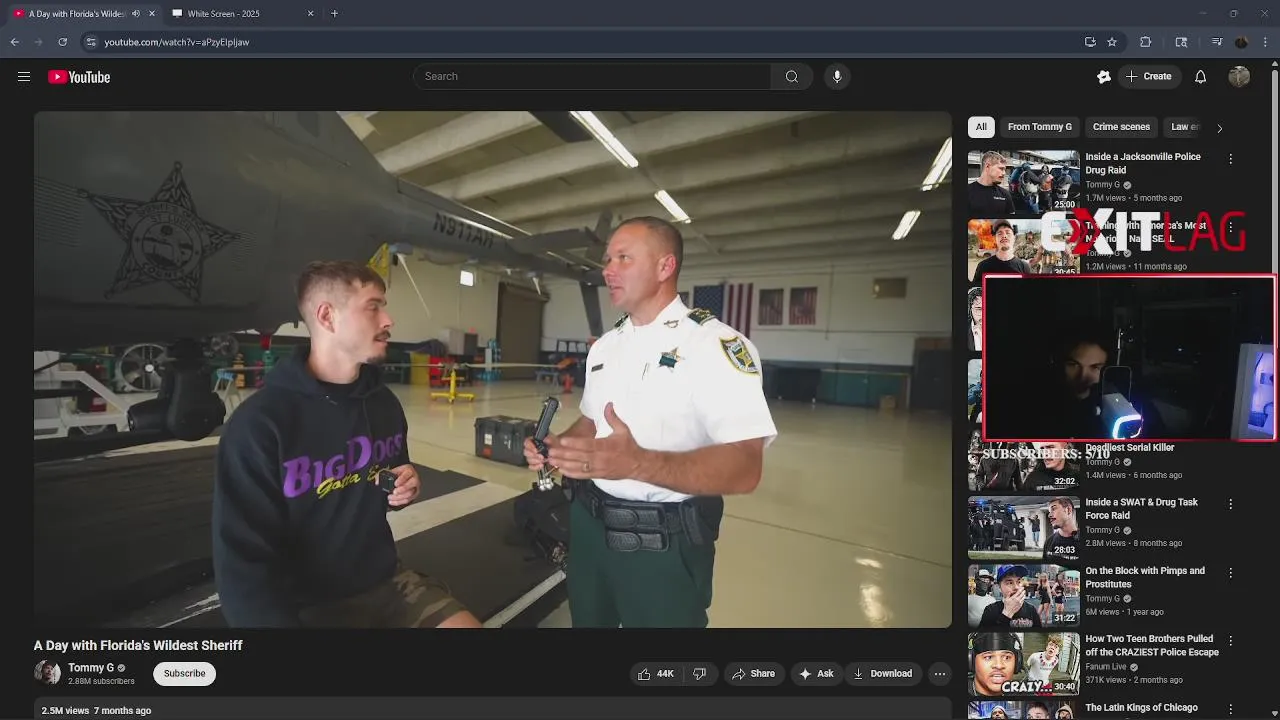Subscribe to Tommy G channel
Image resolution: width=1280 pixels, height=720 pixels.
click(185, 674)
